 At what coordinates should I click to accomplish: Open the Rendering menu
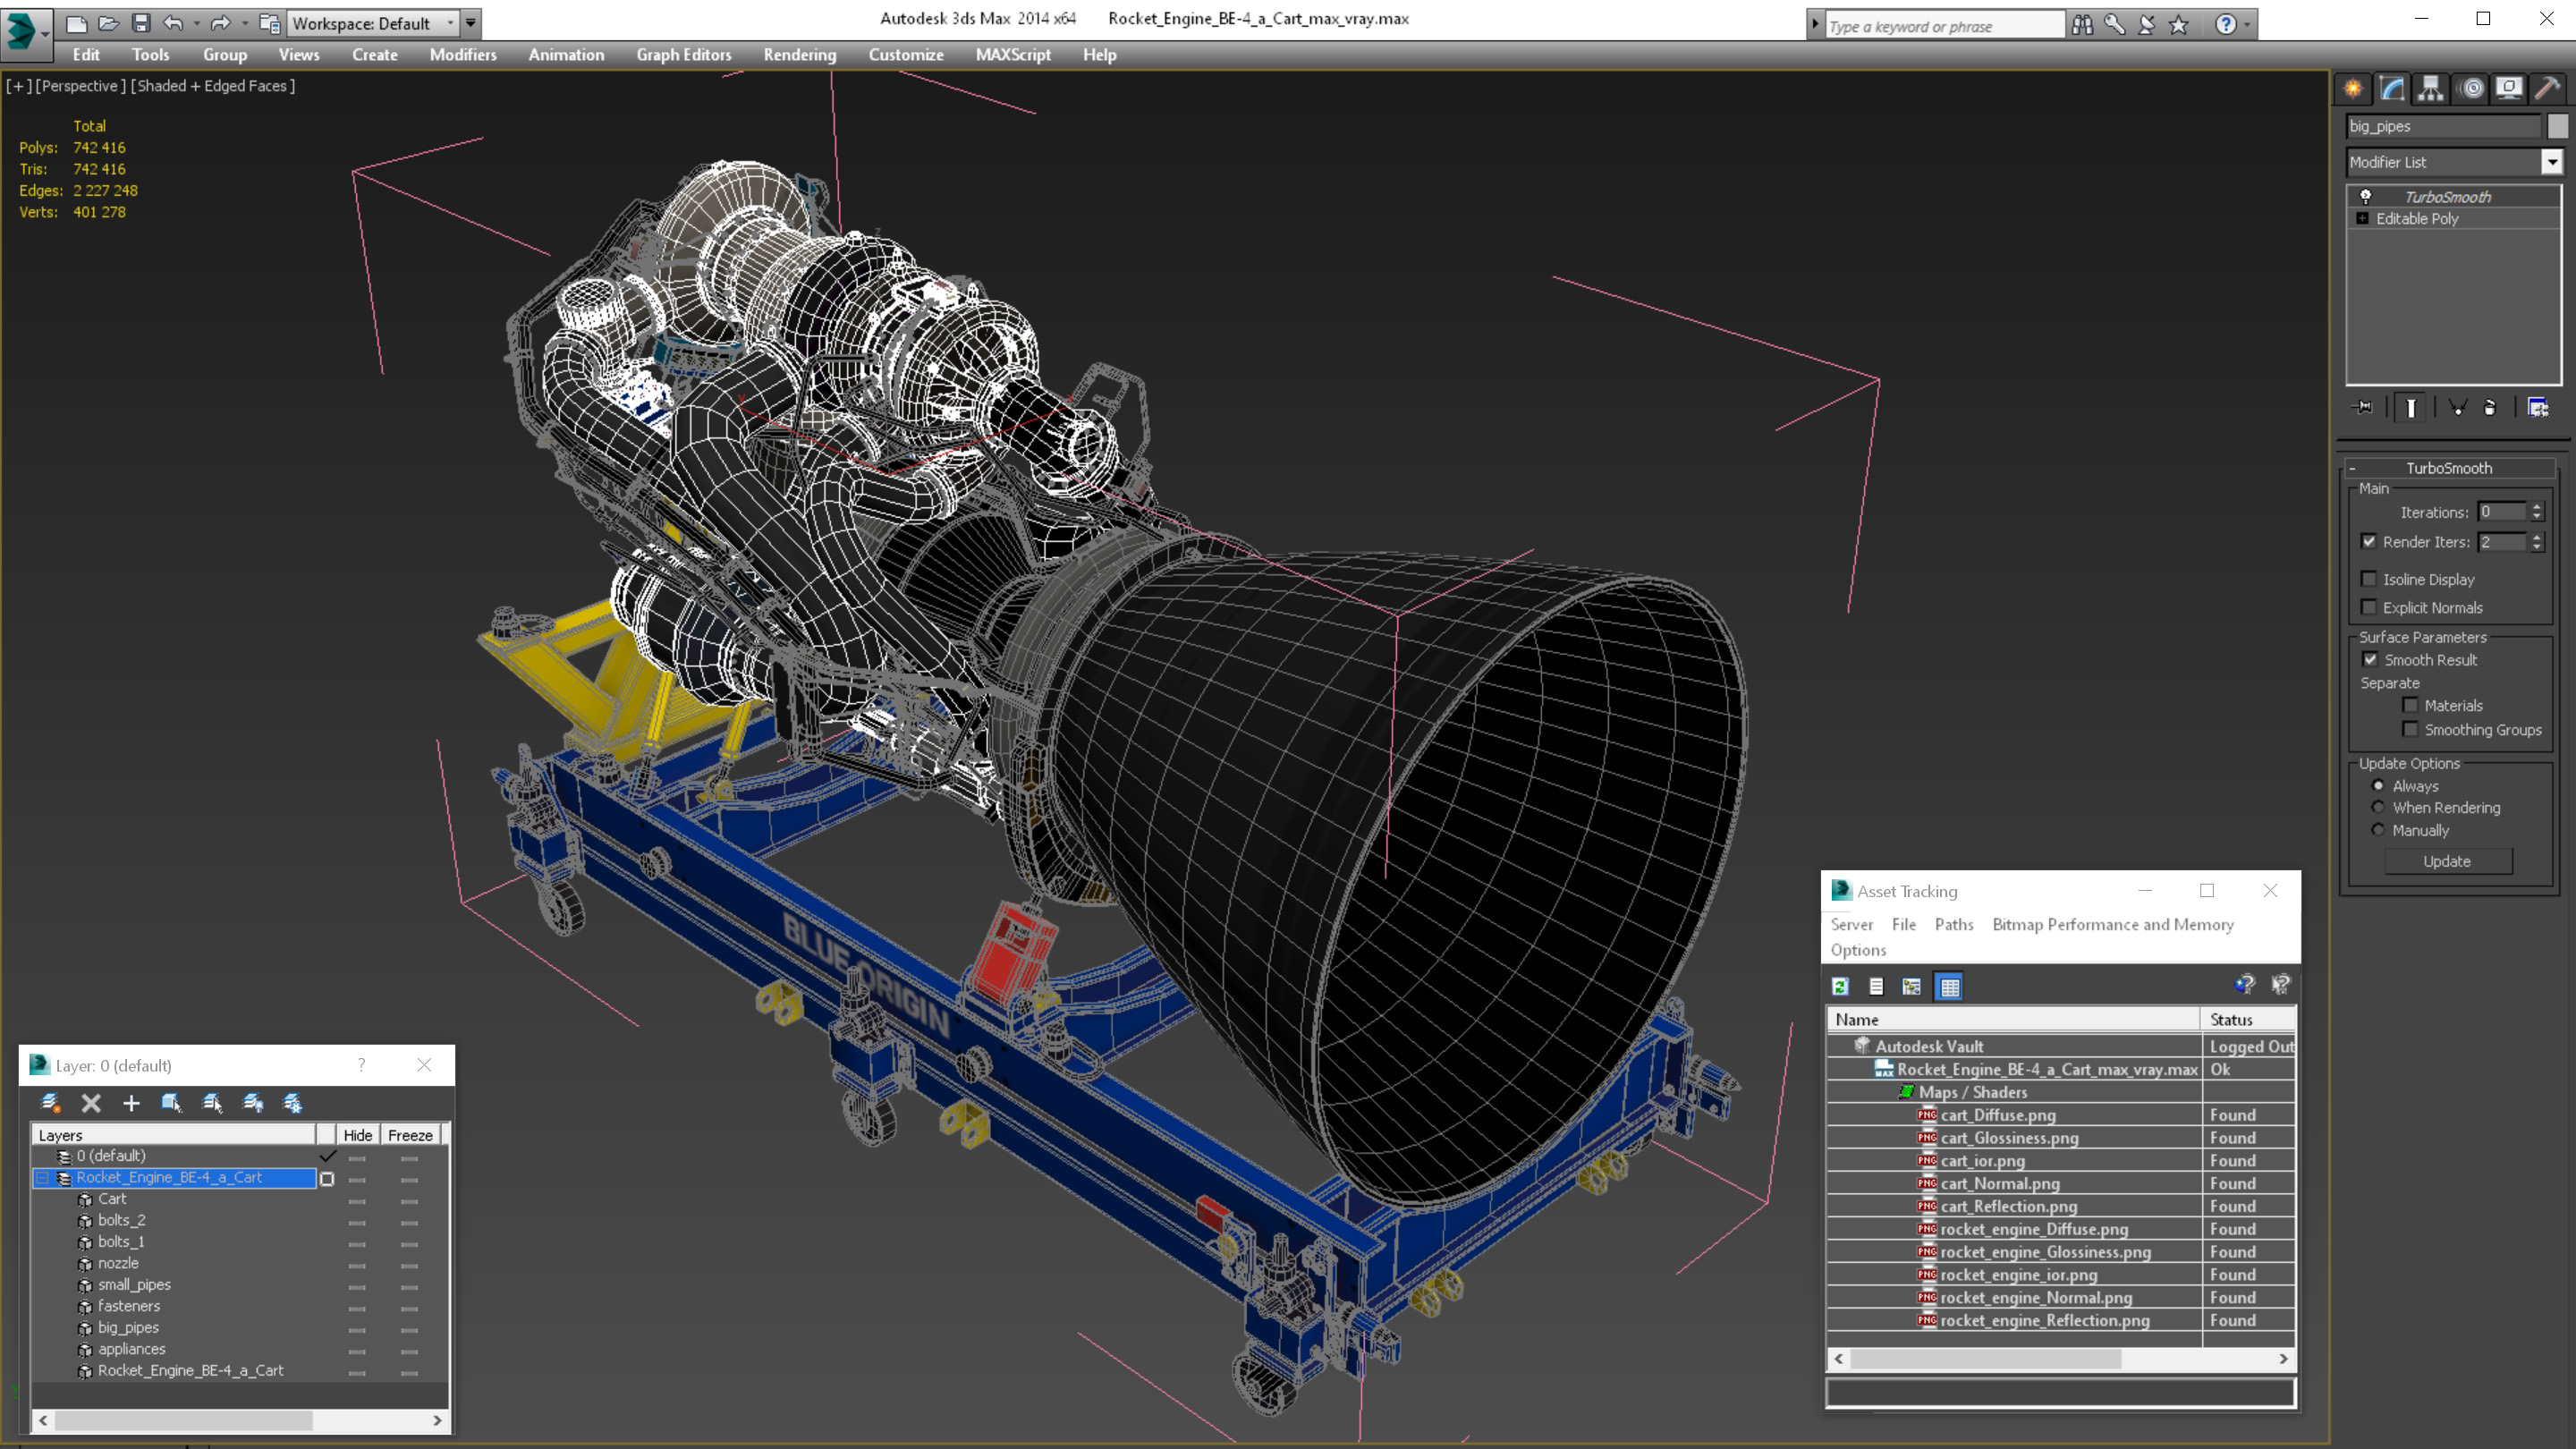(799, 55)
